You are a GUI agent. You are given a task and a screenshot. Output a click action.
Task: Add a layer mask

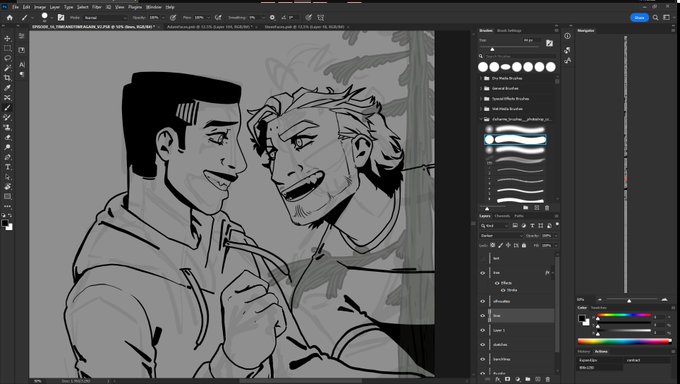507,379
